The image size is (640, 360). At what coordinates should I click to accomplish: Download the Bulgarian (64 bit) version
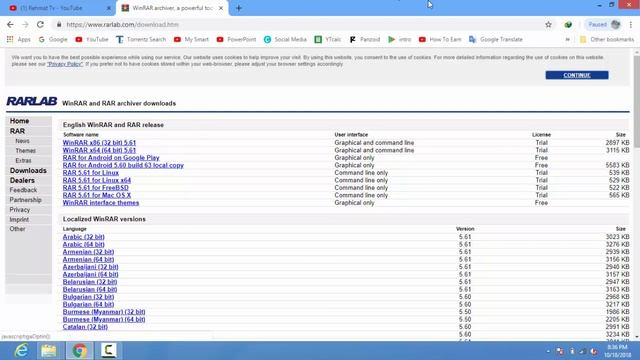pyautogui.click(x=88, y=304)
